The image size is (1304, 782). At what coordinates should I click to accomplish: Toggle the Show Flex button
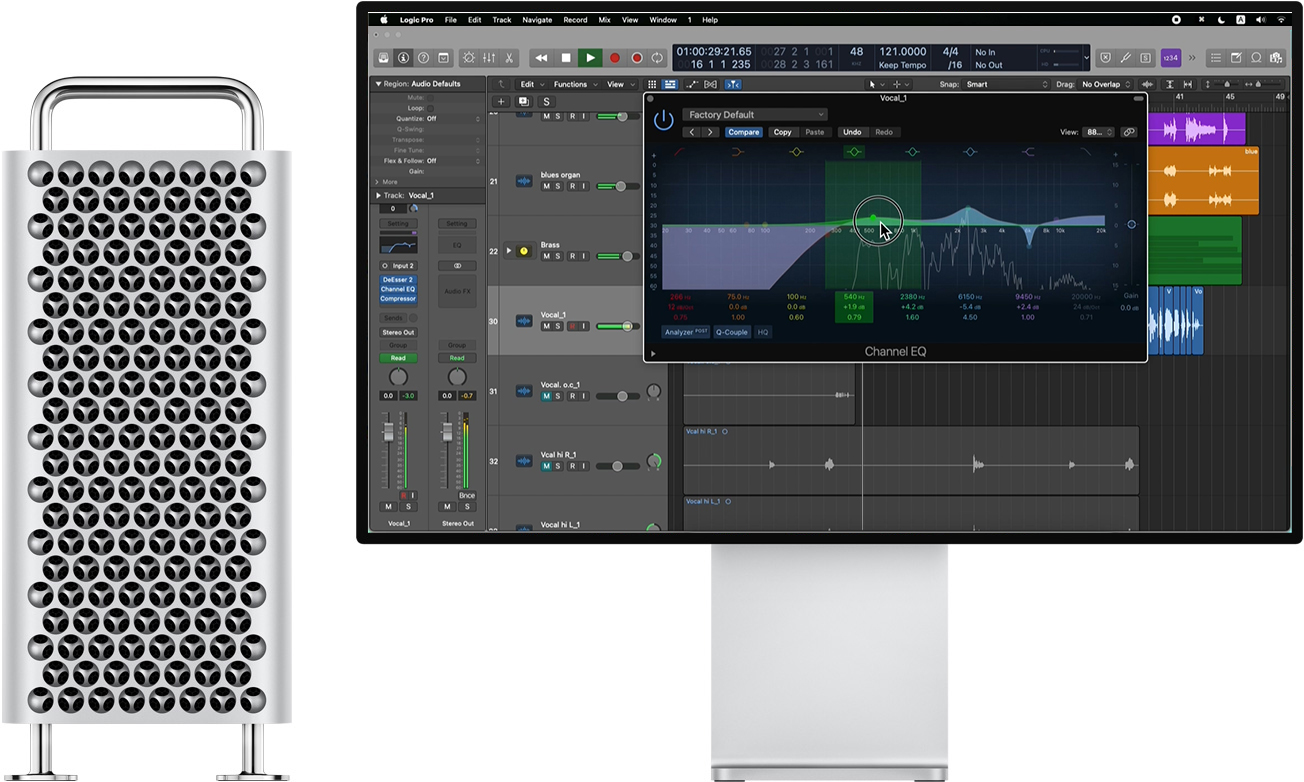[711, 85]
